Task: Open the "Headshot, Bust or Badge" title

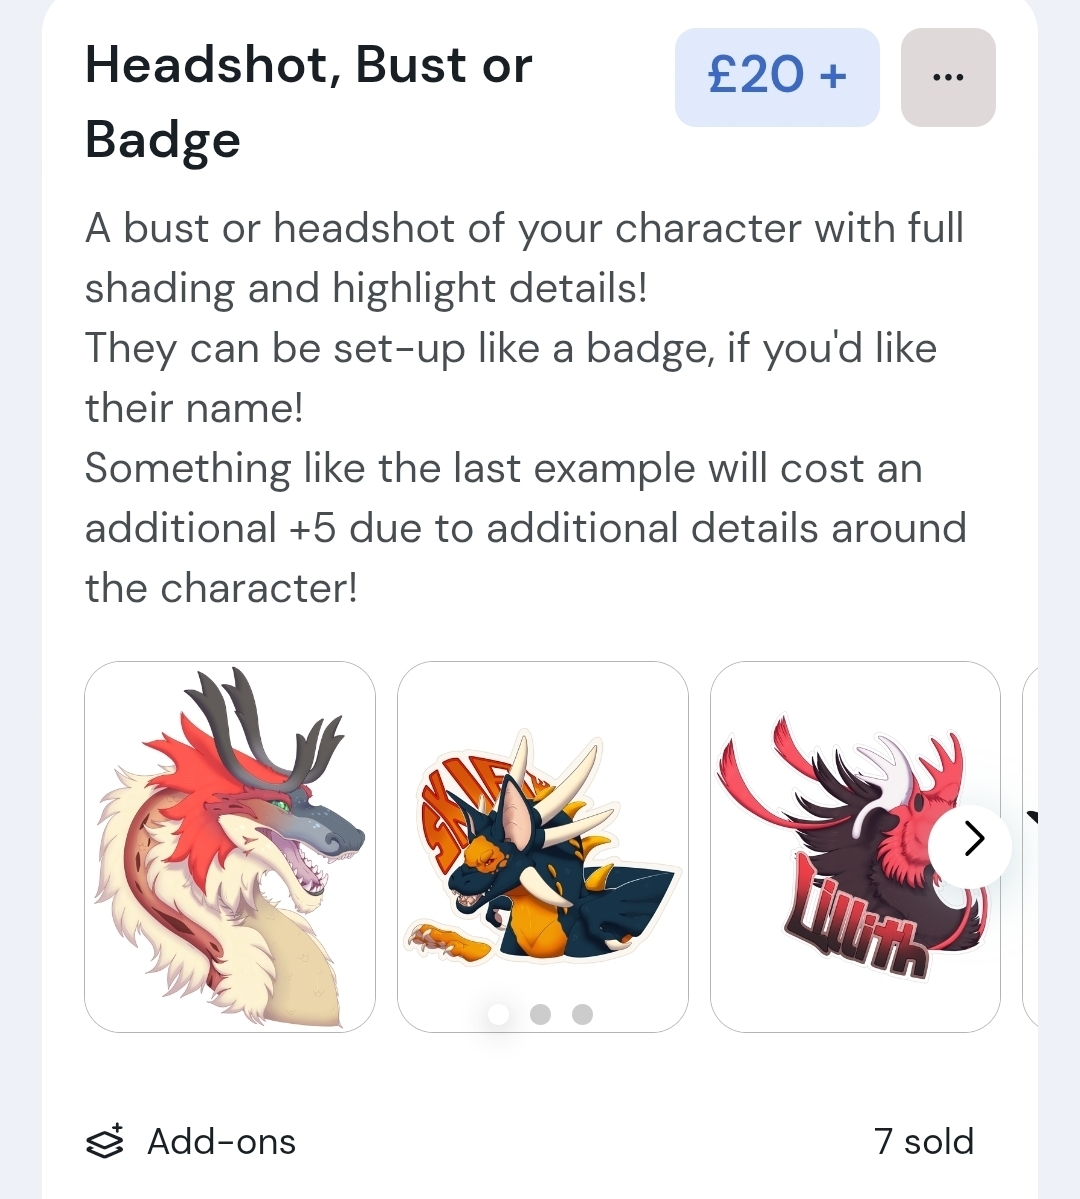Action: [x=308, y=102]
